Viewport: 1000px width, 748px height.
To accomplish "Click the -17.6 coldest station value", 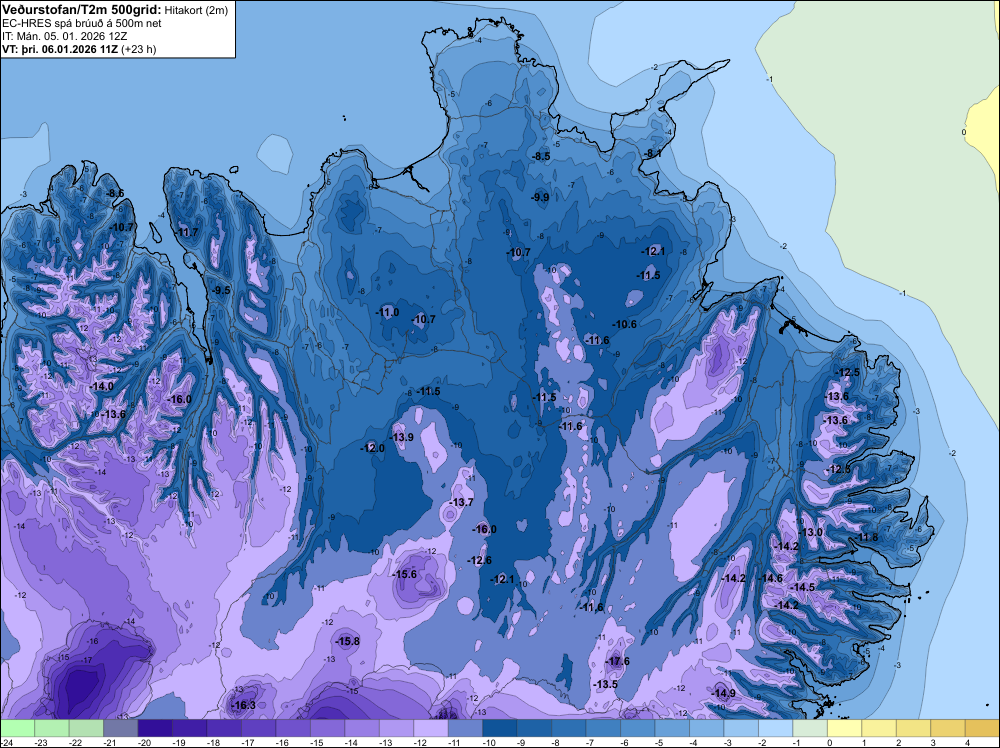I will tap(618, 661).
